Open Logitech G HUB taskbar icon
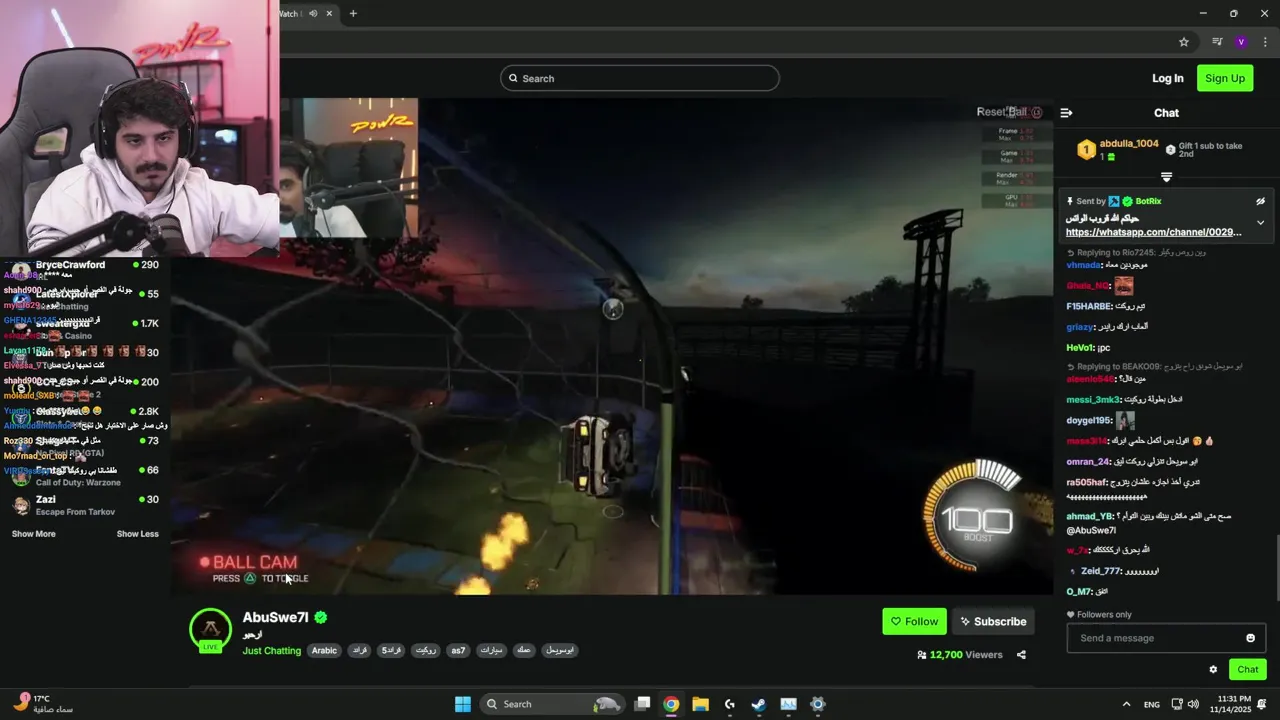The height and width of the screenshot is (720, 1280). coord(730,704)
